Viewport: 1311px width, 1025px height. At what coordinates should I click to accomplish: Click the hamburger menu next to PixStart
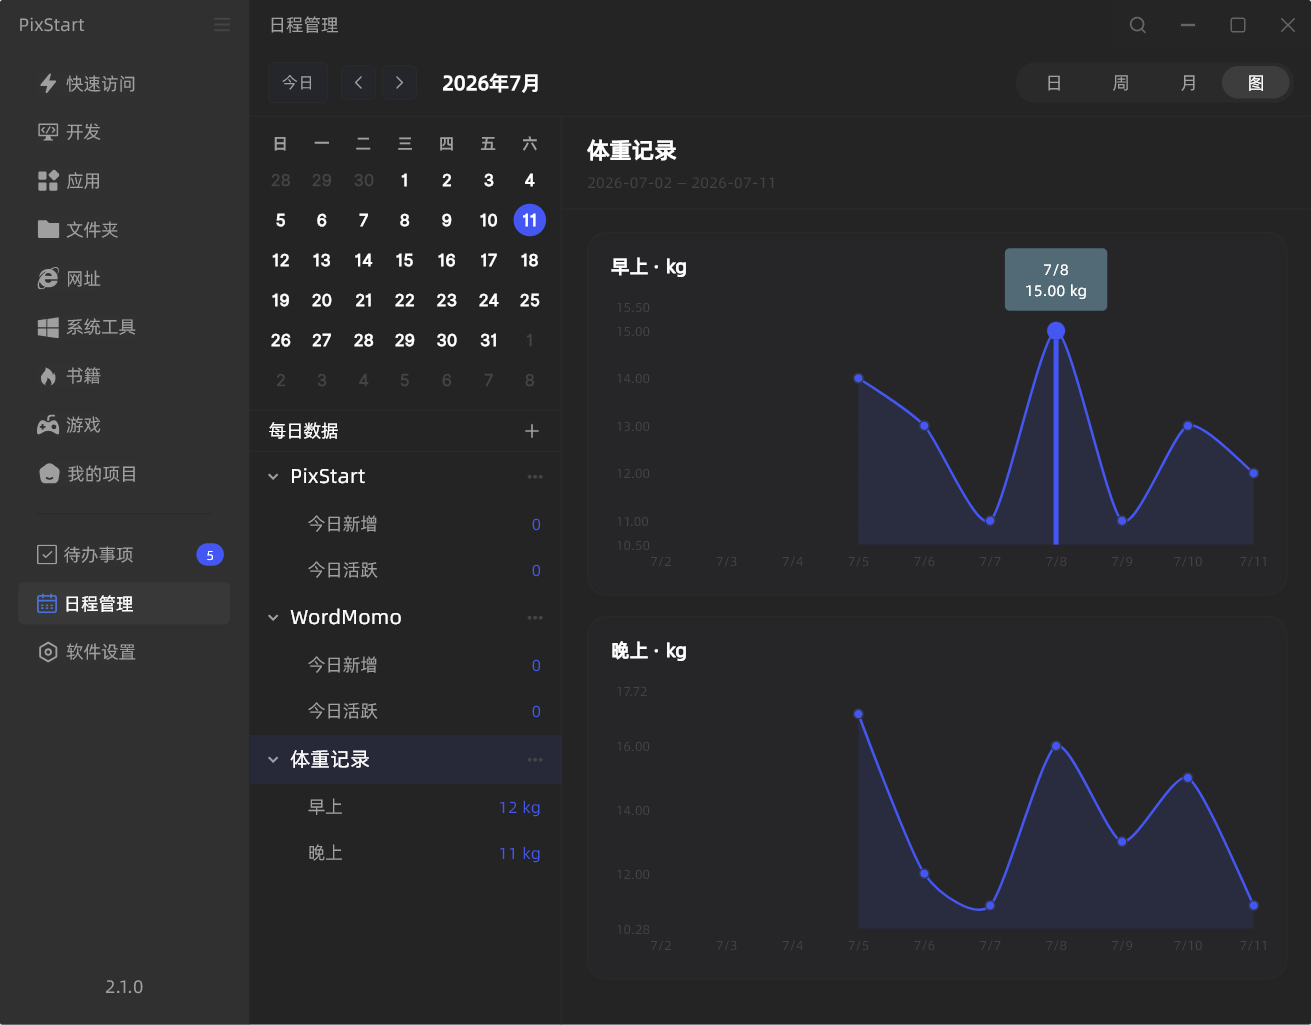click(222, 25)
